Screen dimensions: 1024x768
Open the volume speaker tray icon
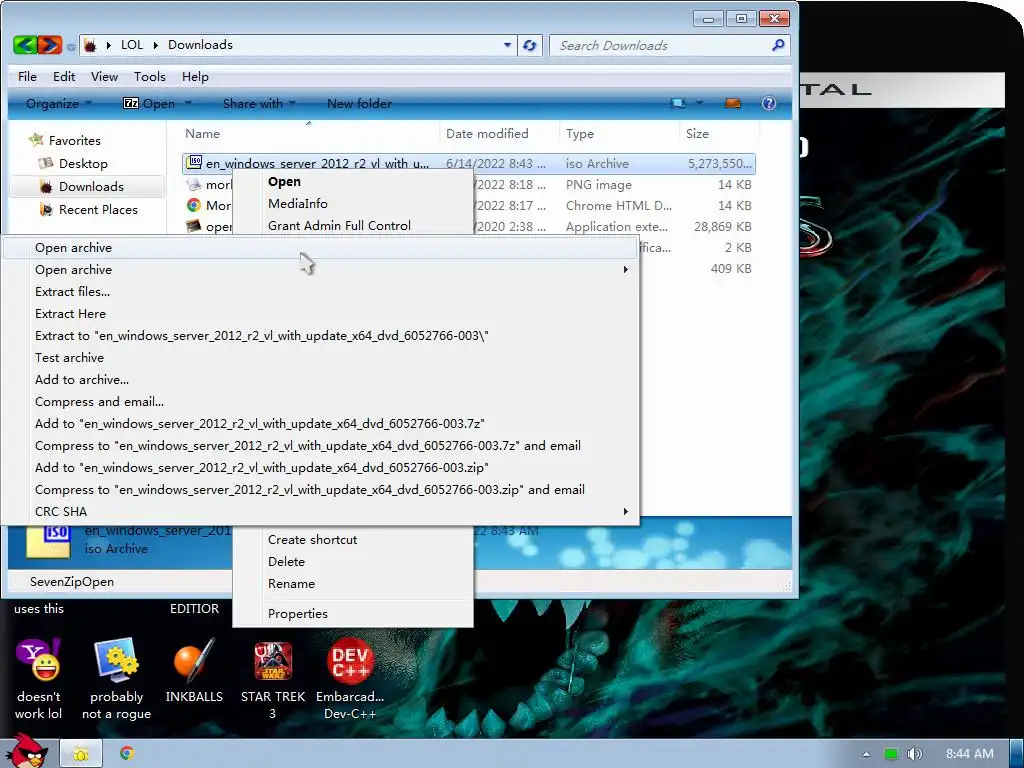(x=914, y=754)
